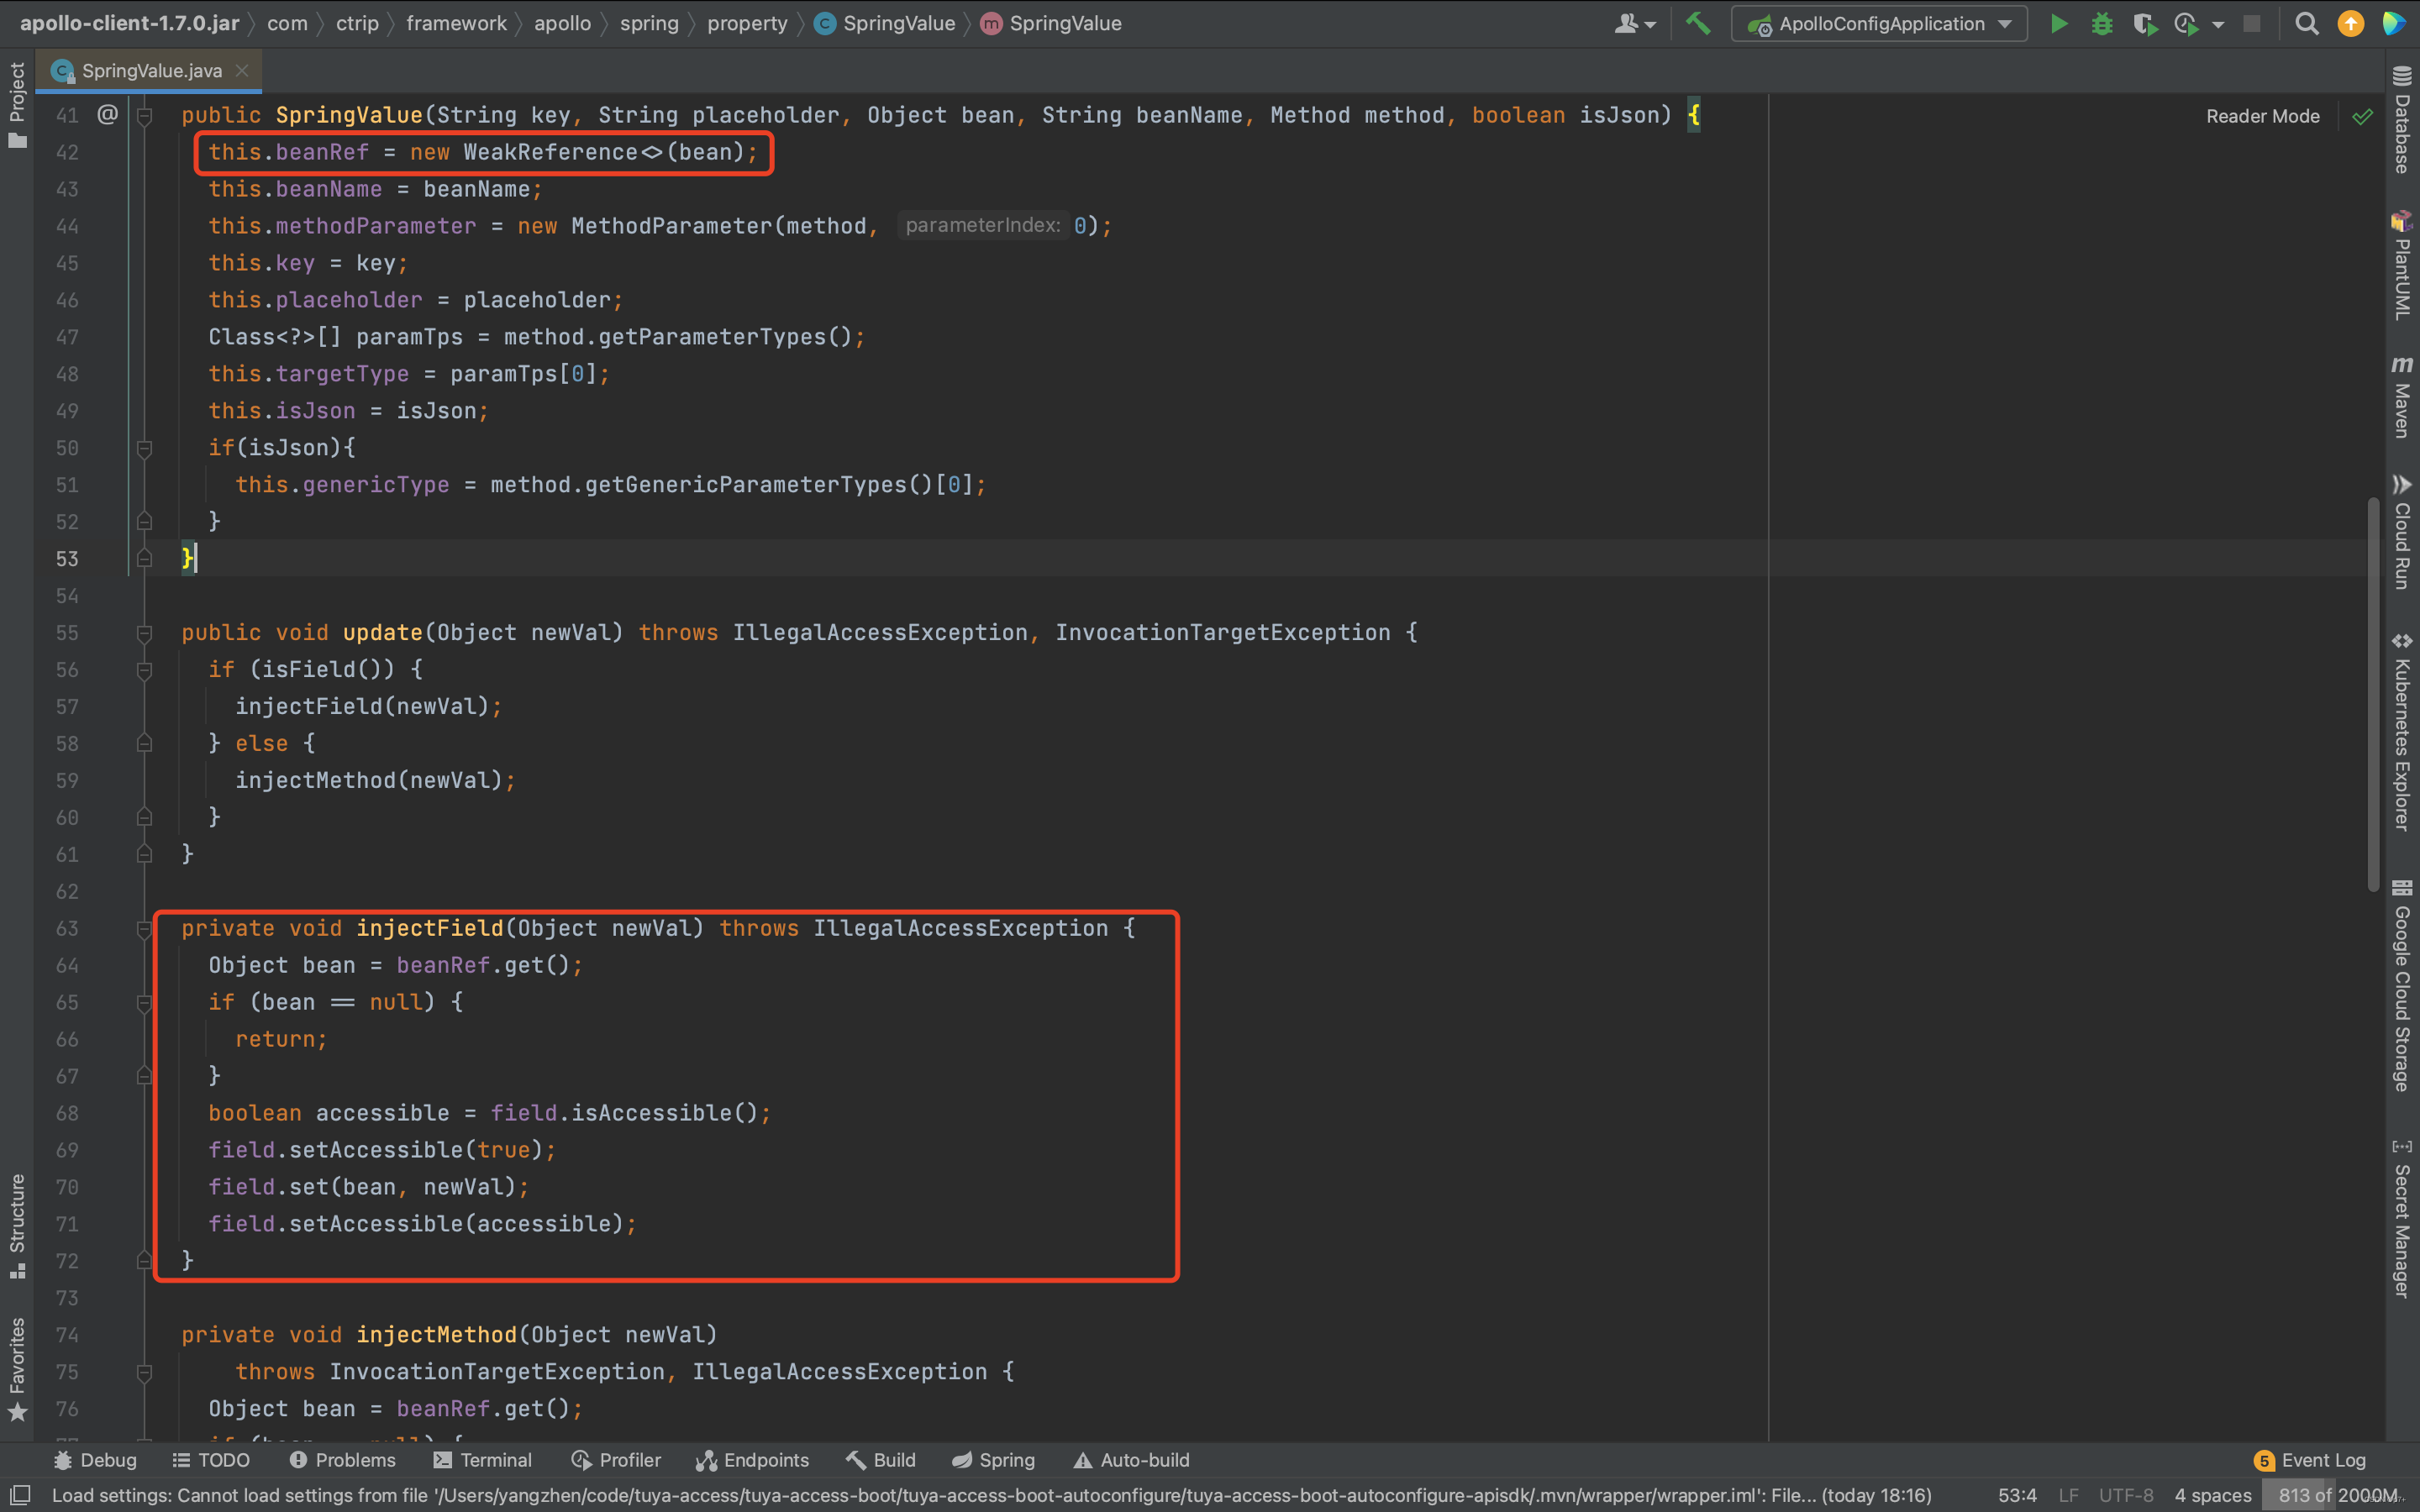Click the Run button to execute application
Screen dimensions: 2420x1512
(x=2058, y=23)
